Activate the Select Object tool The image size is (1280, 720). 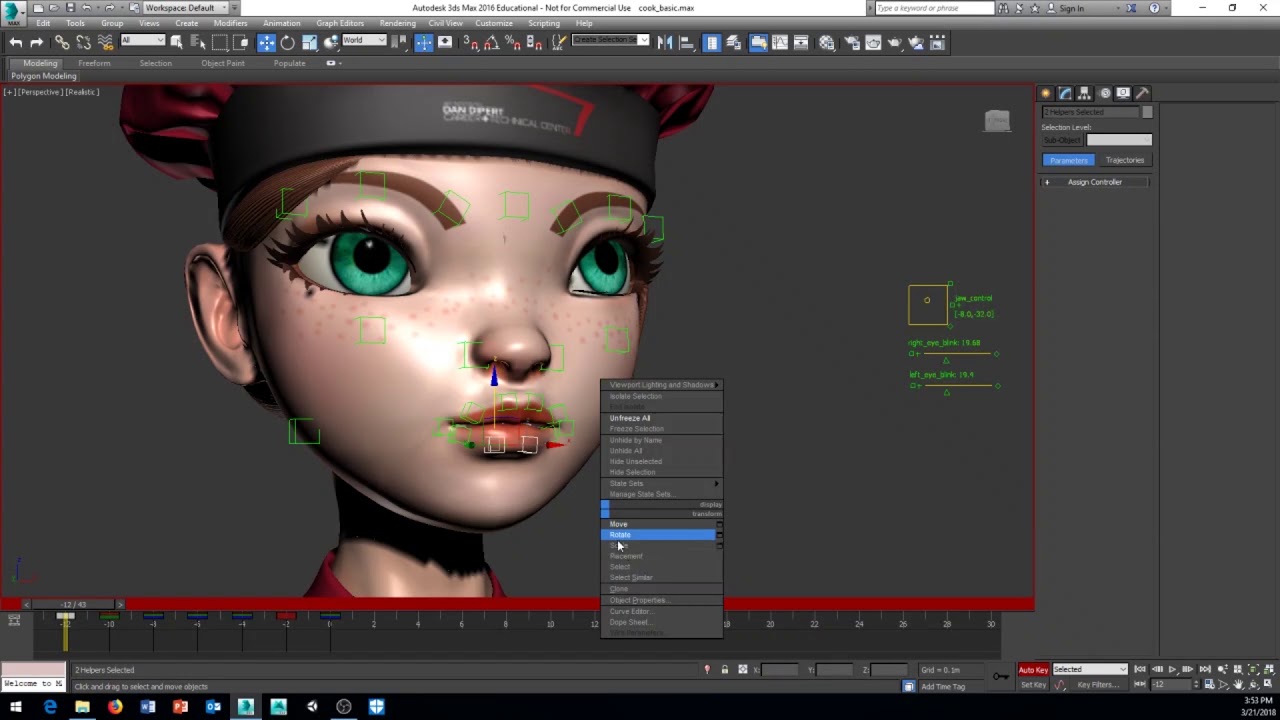[x=176, y=42]
